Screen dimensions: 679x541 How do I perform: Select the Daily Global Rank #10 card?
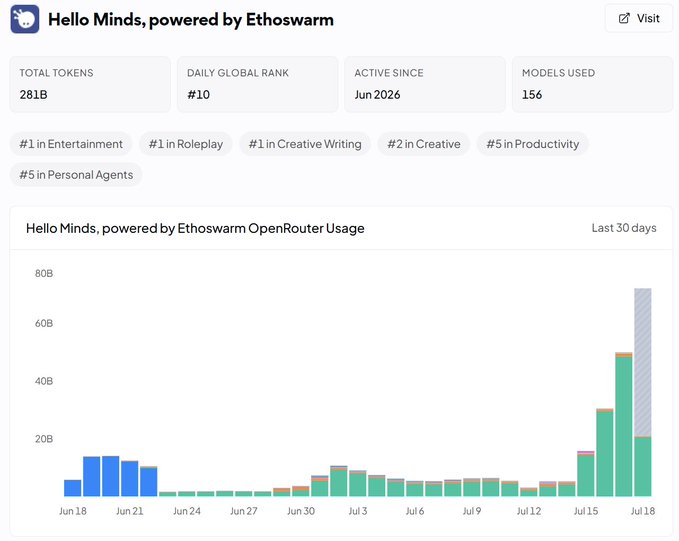coord(258,84)
